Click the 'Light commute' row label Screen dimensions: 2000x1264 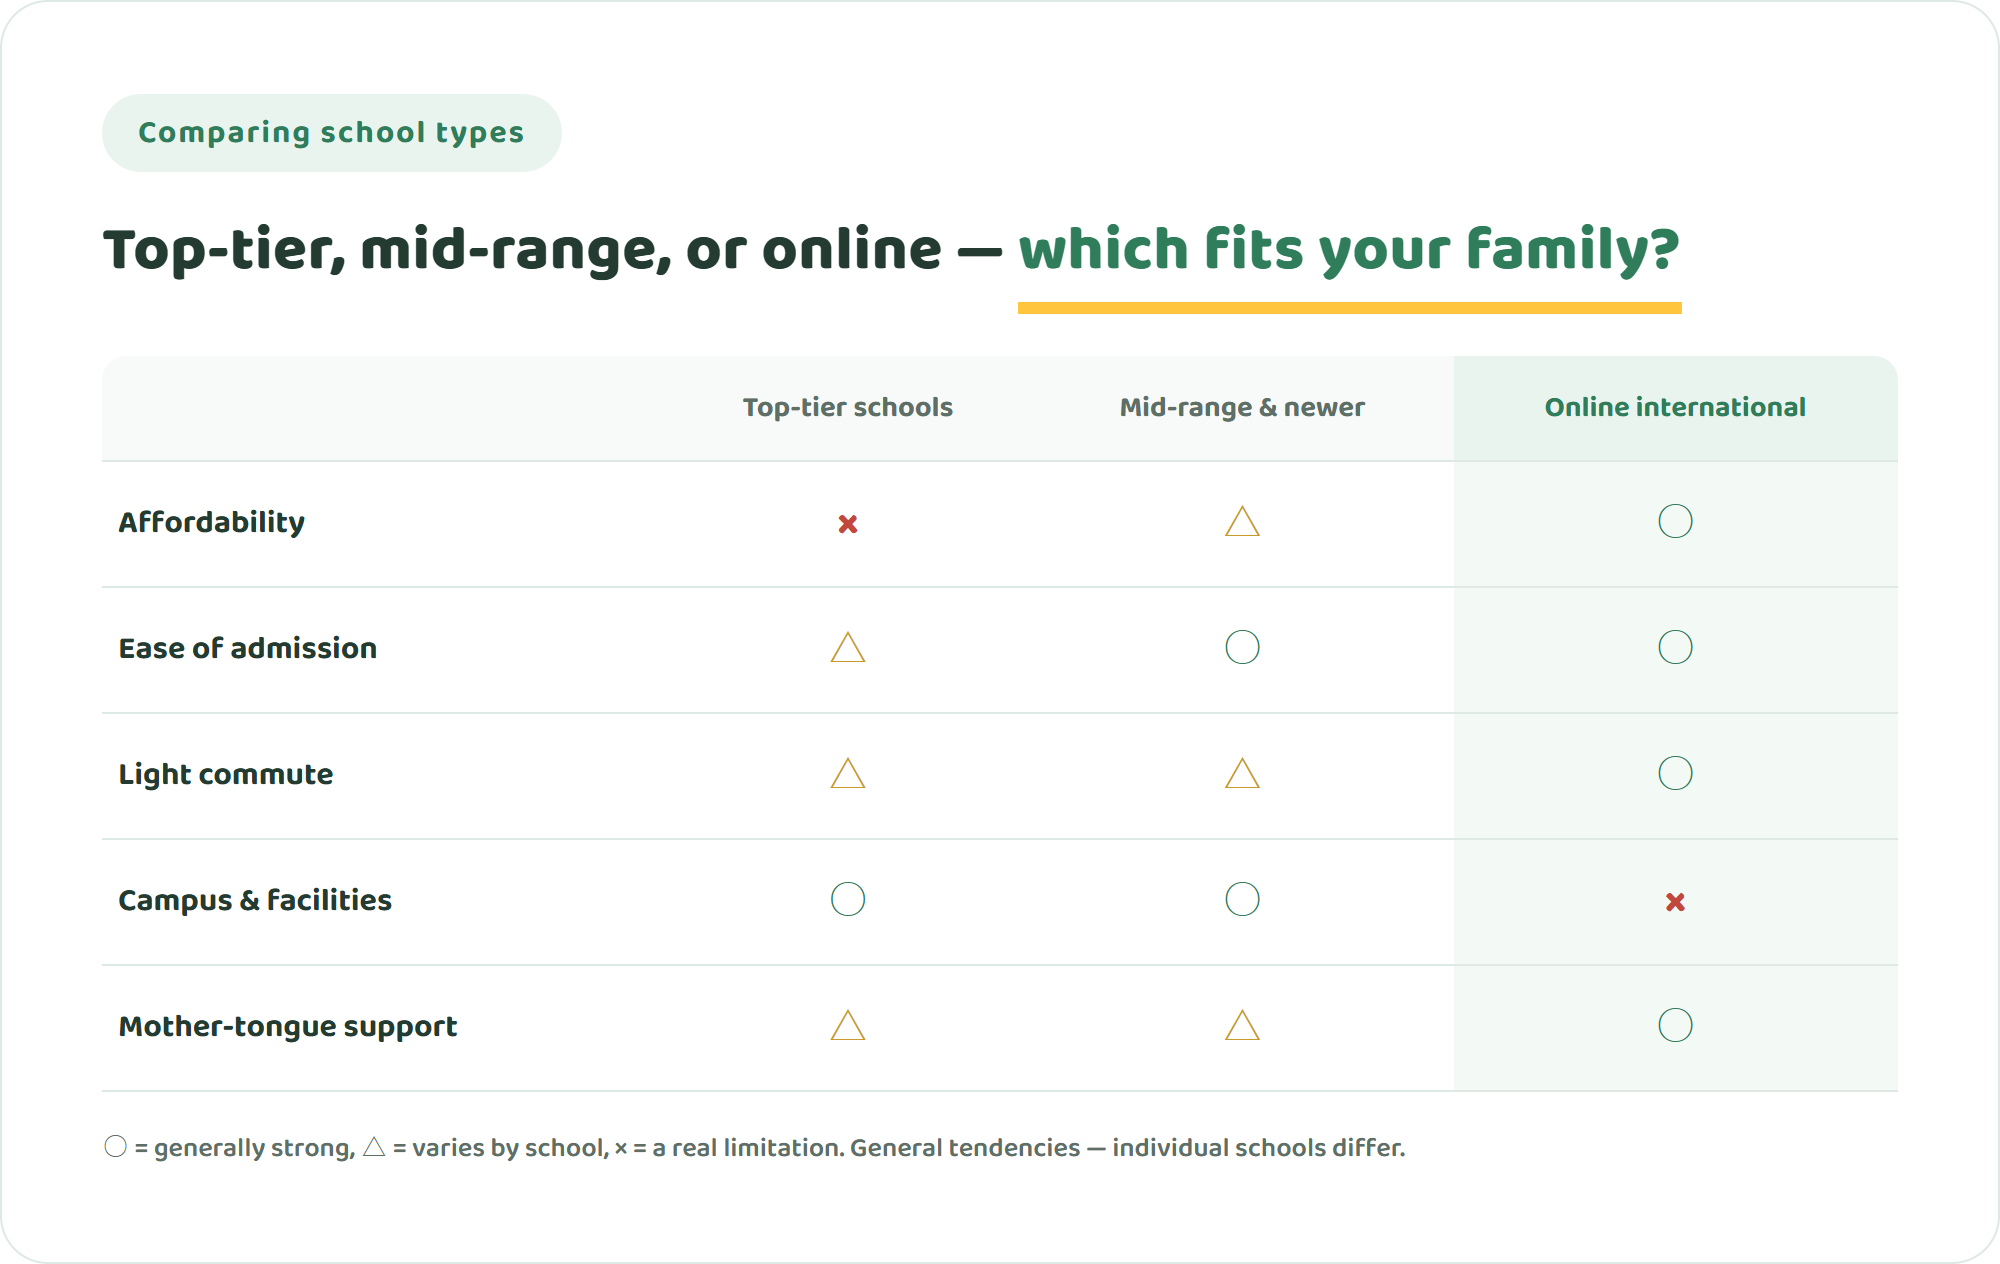tap(226, 774)
